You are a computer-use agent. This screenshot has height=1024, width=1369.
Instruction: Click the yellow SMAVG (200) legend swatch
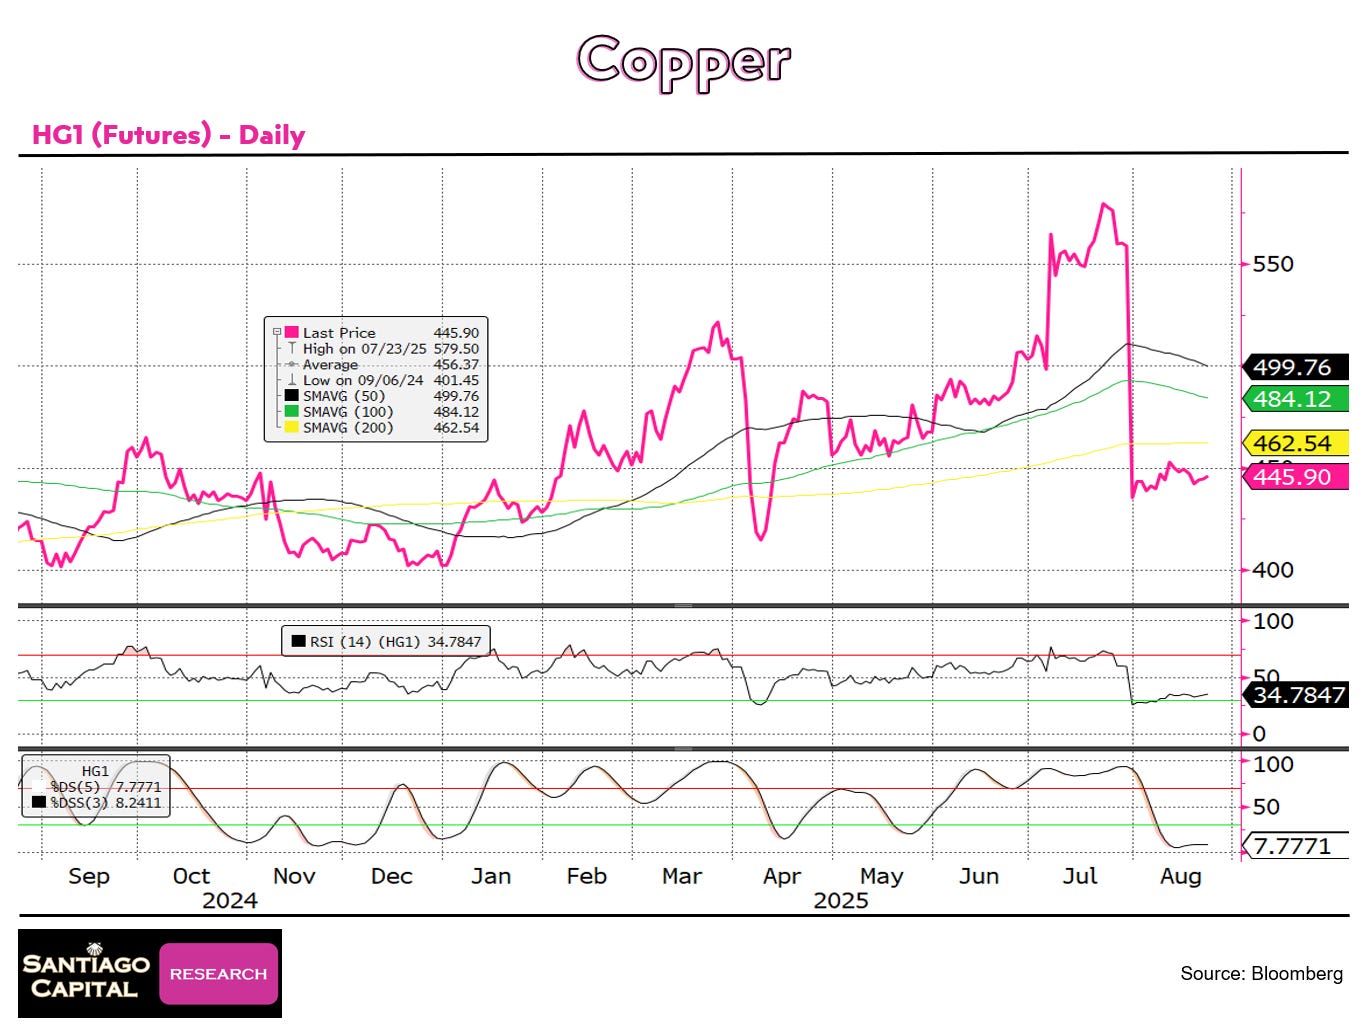(x=292, y=427)
